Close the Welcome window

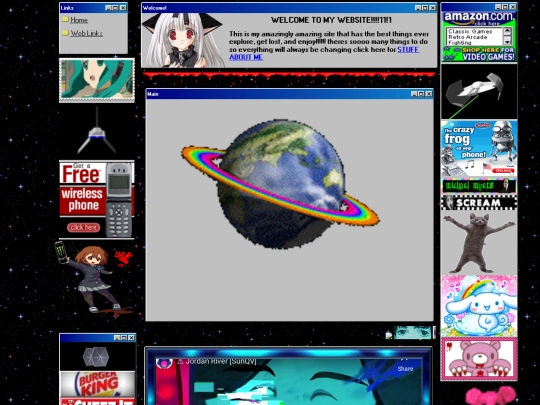click(433, 8)
